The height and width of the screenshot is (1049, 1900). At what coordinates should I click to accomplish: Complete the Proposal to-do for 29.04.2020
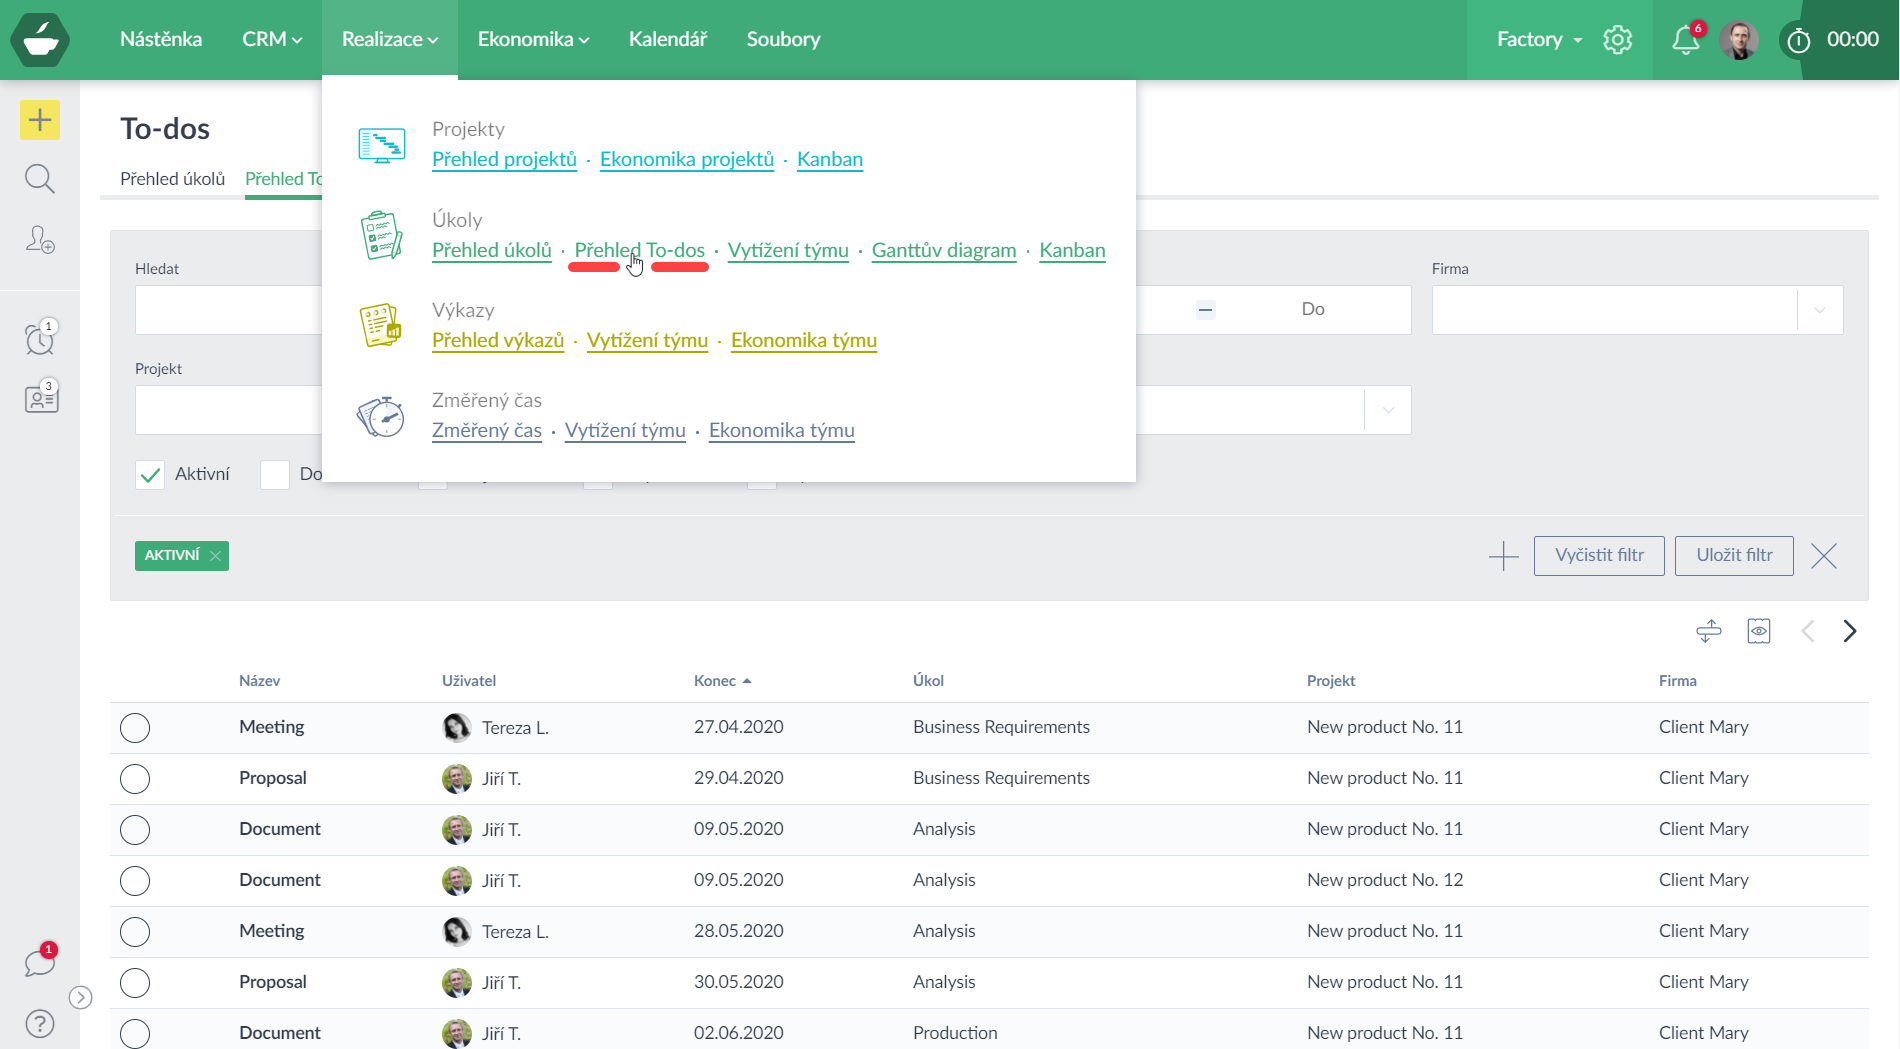tap(135, 779)
